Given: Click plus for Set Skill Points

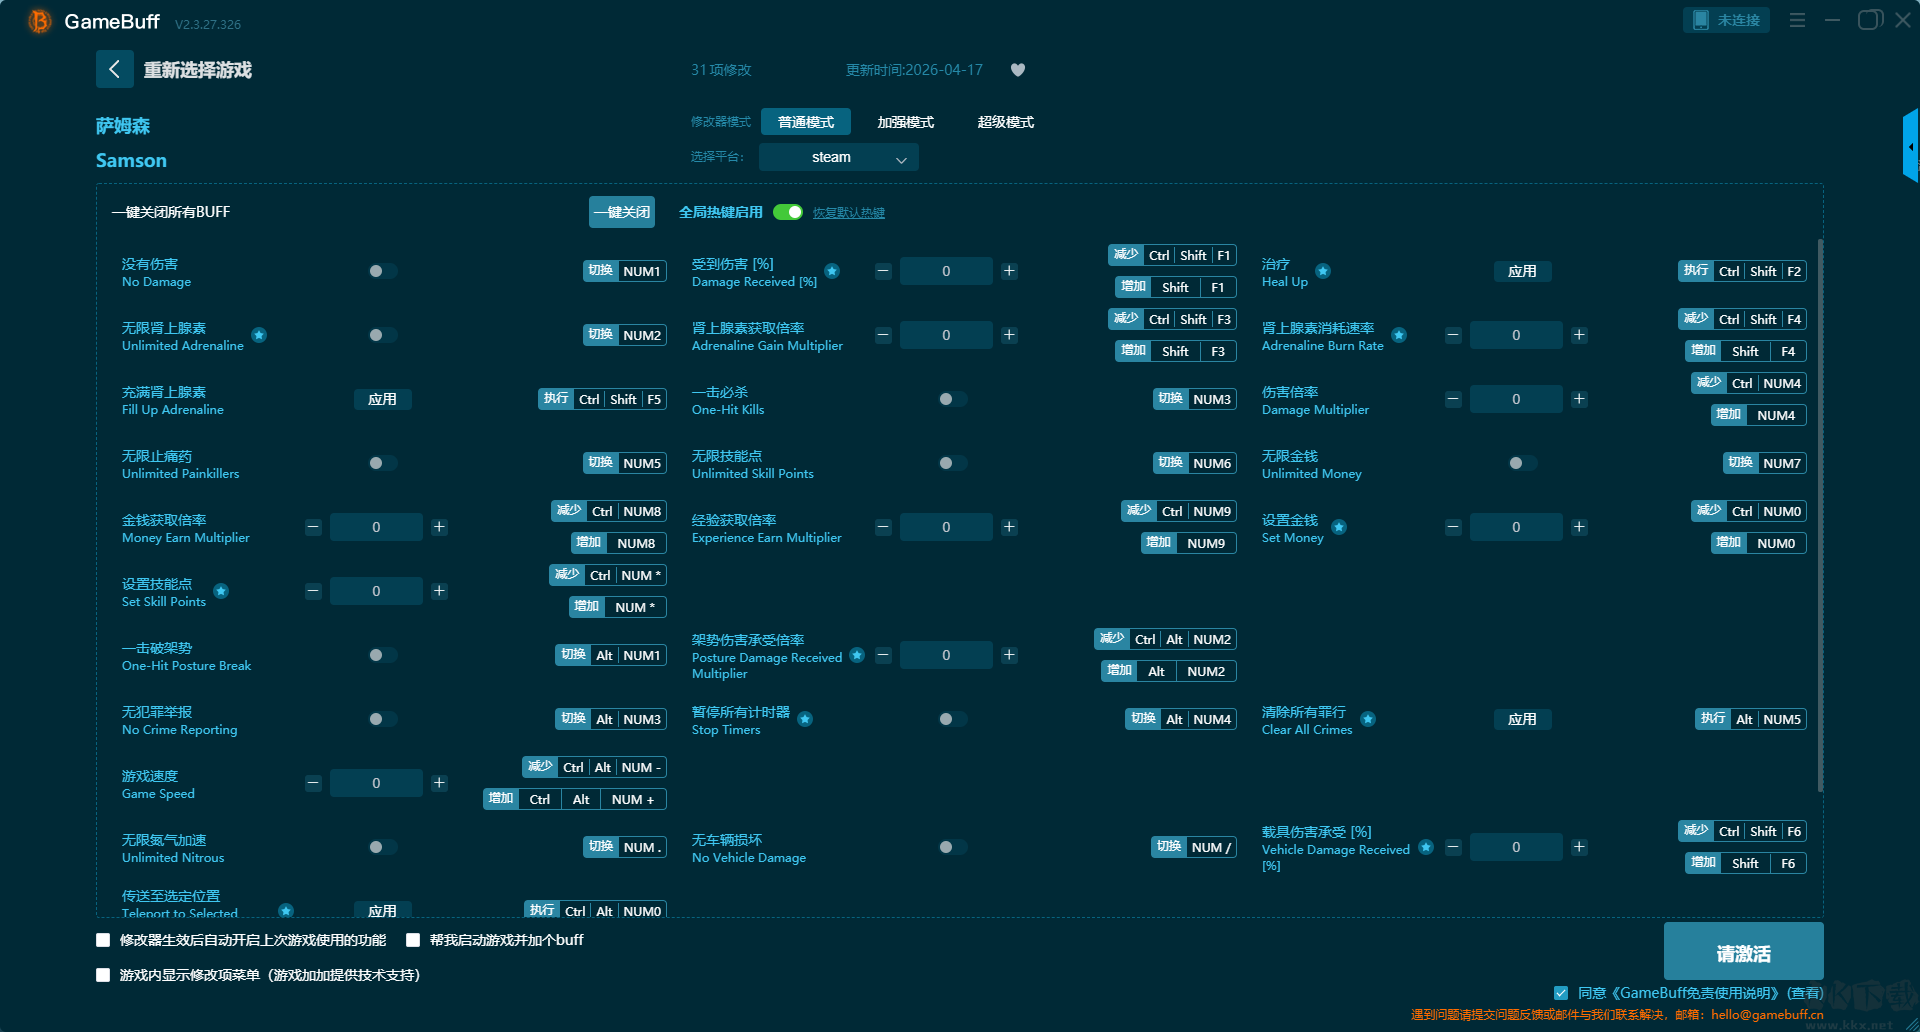Looking at the screenshot, I should pos(439,591).
